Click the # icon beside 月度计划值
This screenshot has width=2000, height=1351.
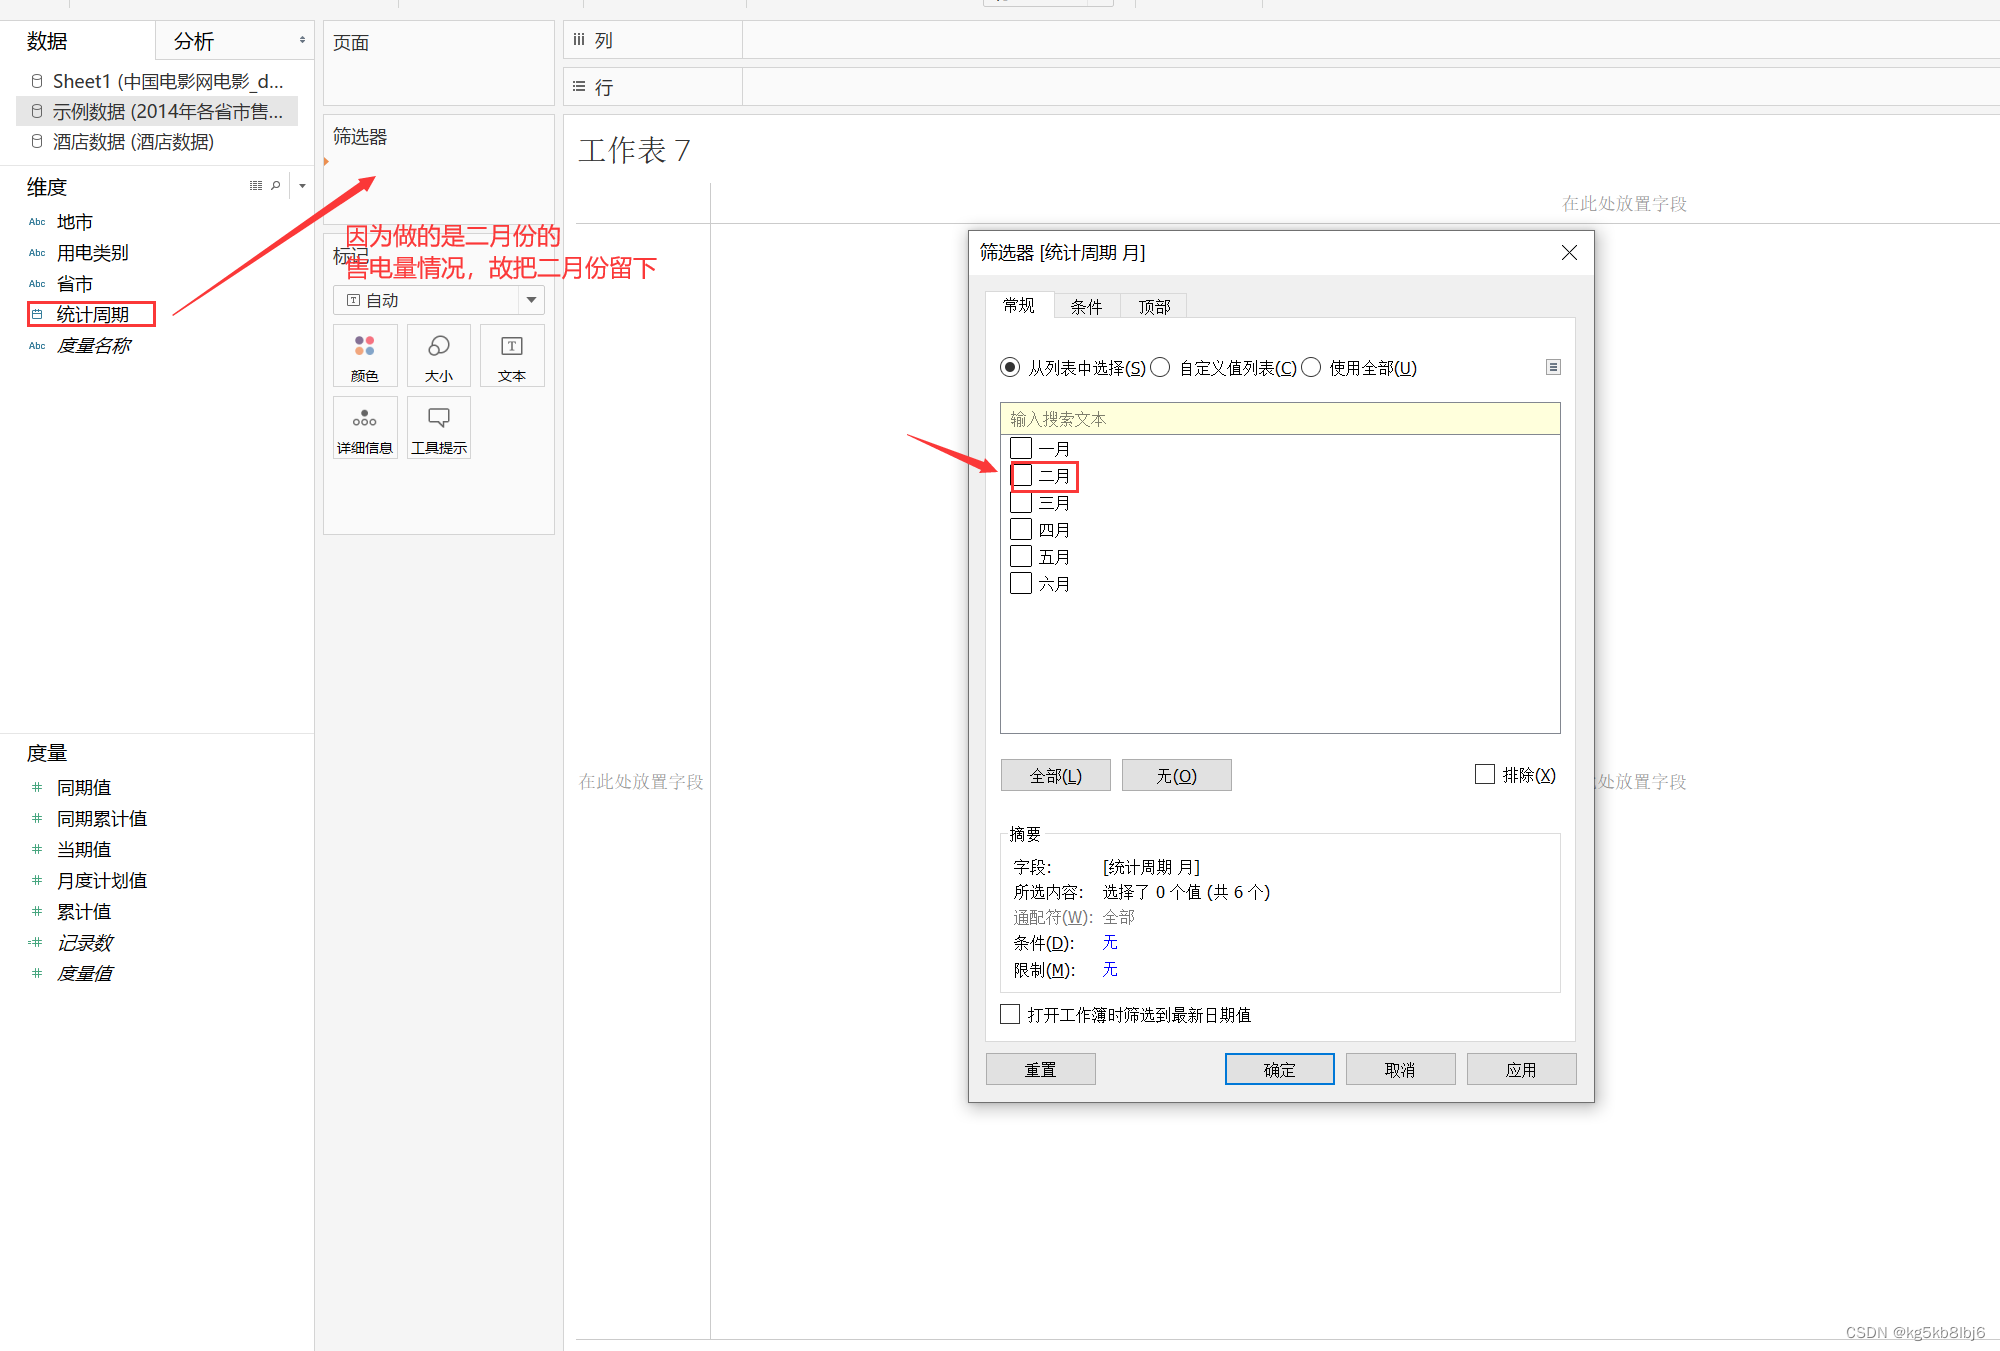click(37, 881)
